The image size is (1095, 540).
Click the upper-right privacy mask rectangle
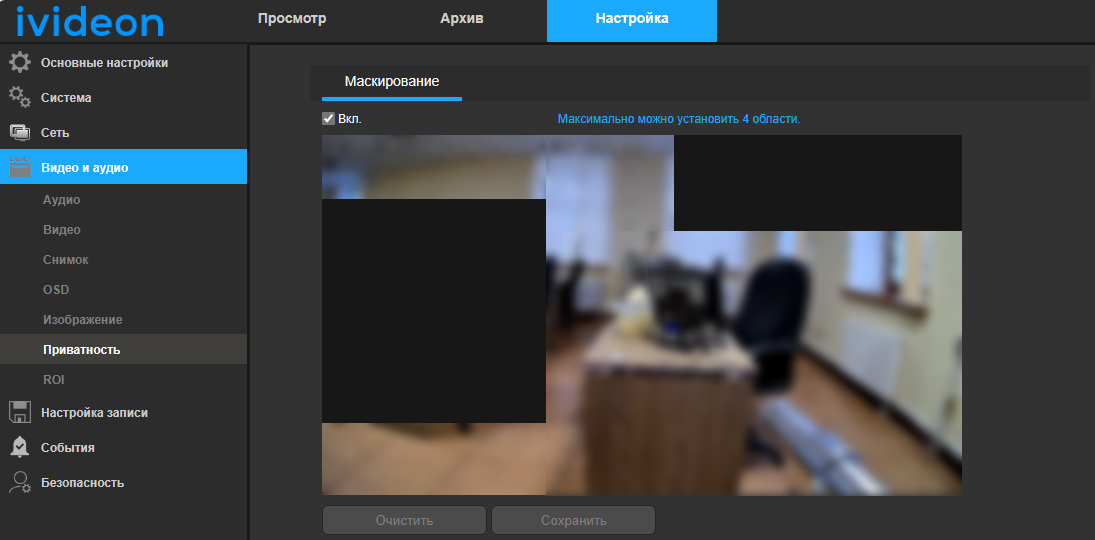click(x=818, y=183)
